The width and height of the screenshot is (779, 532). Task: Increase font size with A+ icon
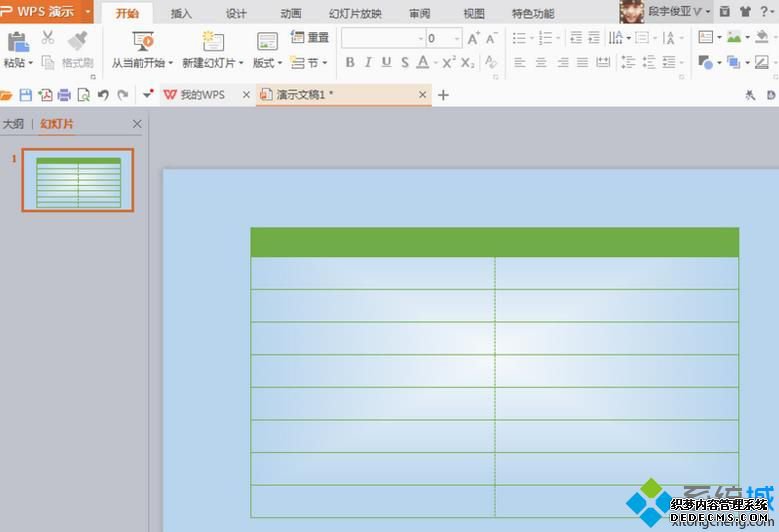pos(473,38)
